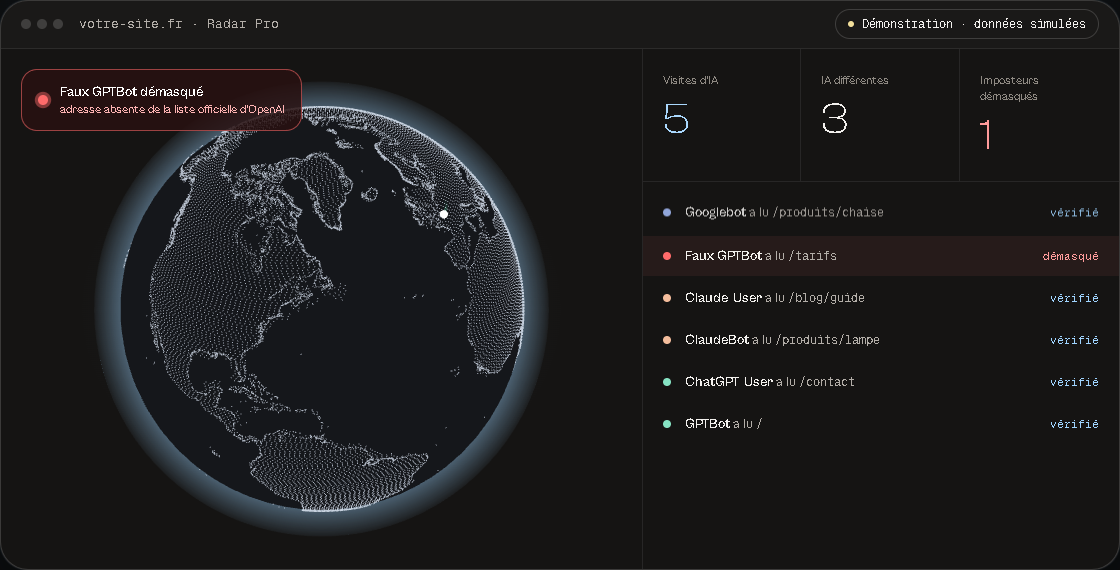Click the red dot beside Faux GPTBot row
1120x570 pixels.
667,256
